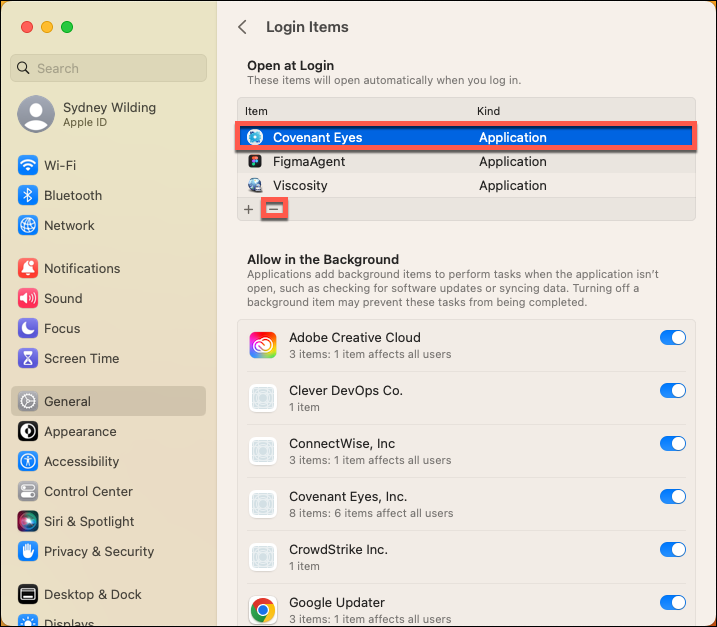
Task: Open Sydney Wilding Apple ID settings
Action: 108,114
